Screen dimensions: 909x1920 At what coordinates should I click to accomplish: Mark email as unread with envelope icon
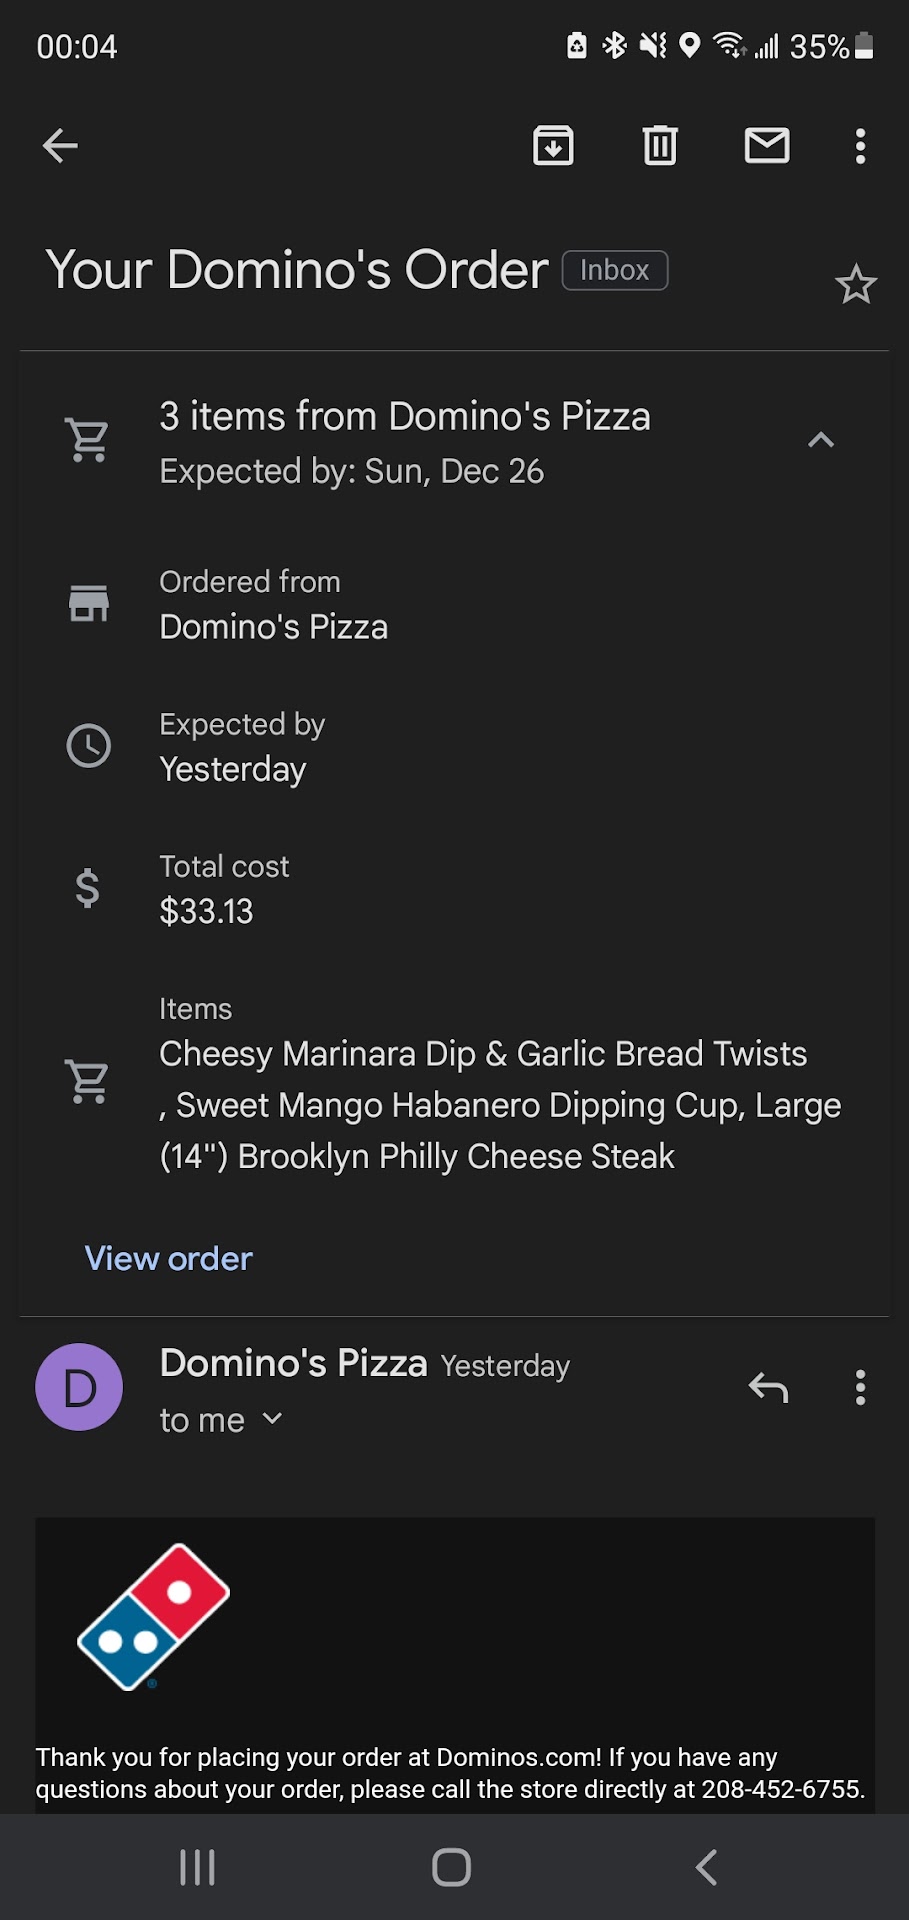[x=767, y=146]
